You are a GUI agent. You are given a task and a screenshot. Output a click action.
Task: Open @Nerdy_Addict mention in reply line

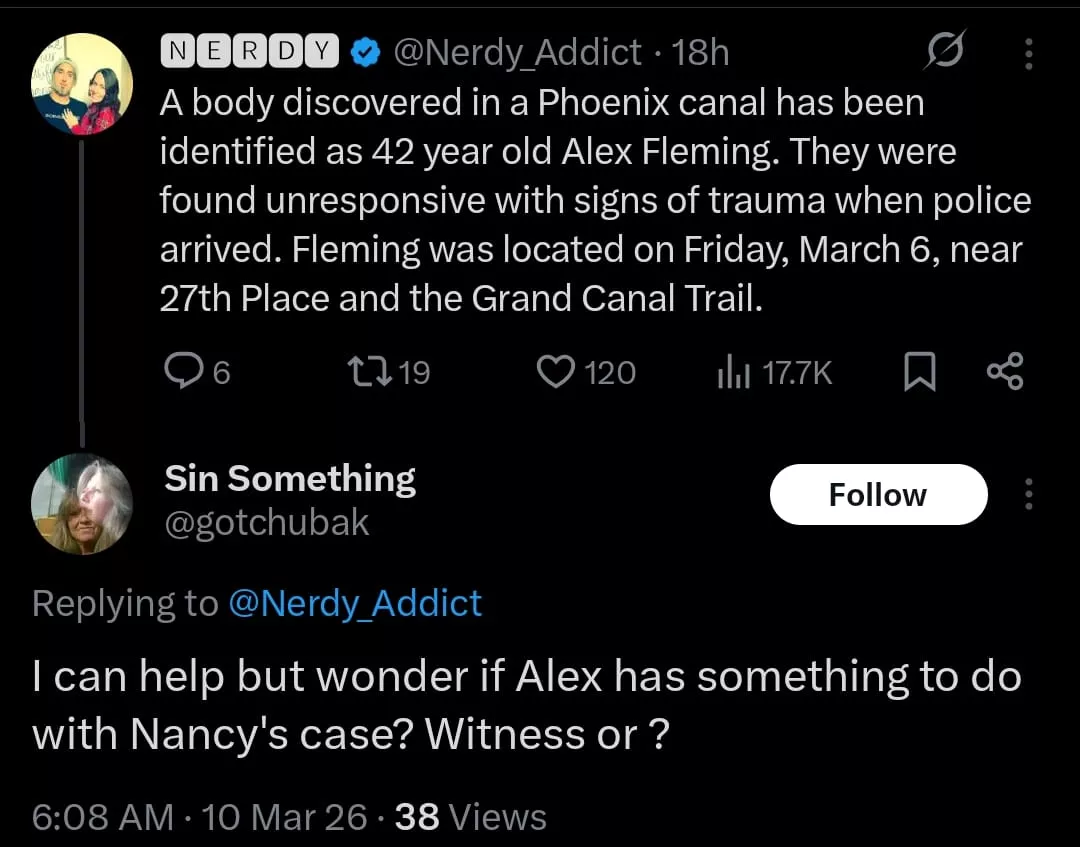tap(355, 603)
